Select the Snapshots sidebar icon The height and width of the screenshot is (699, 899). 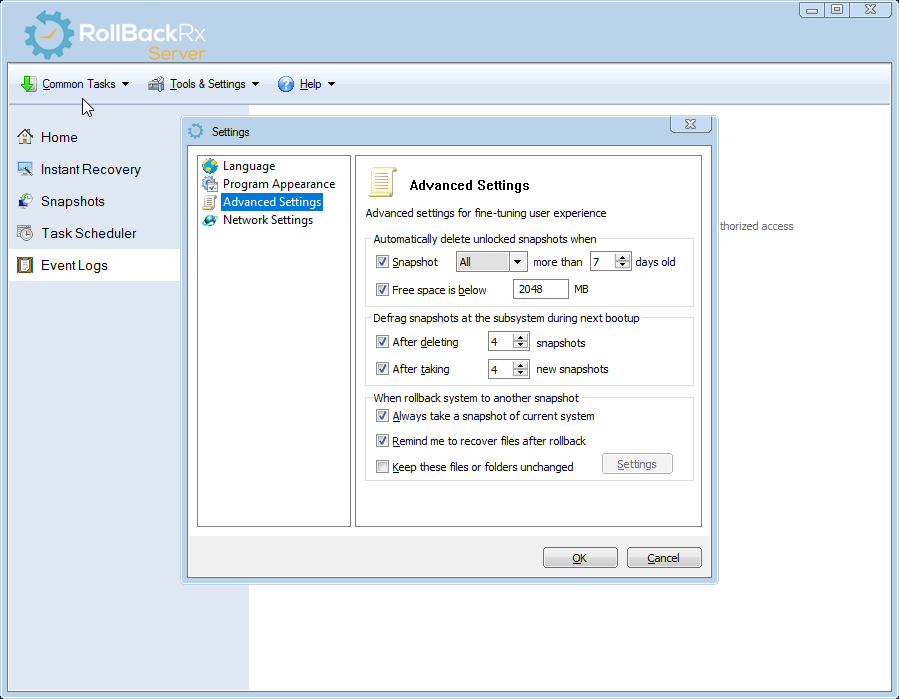point(25,201)
